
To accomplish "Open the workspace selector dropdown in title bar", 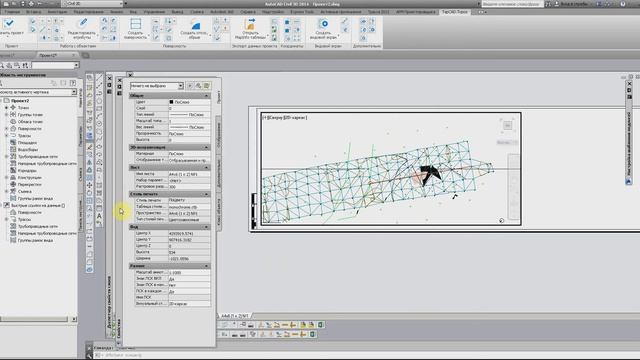I will (92, 4).
